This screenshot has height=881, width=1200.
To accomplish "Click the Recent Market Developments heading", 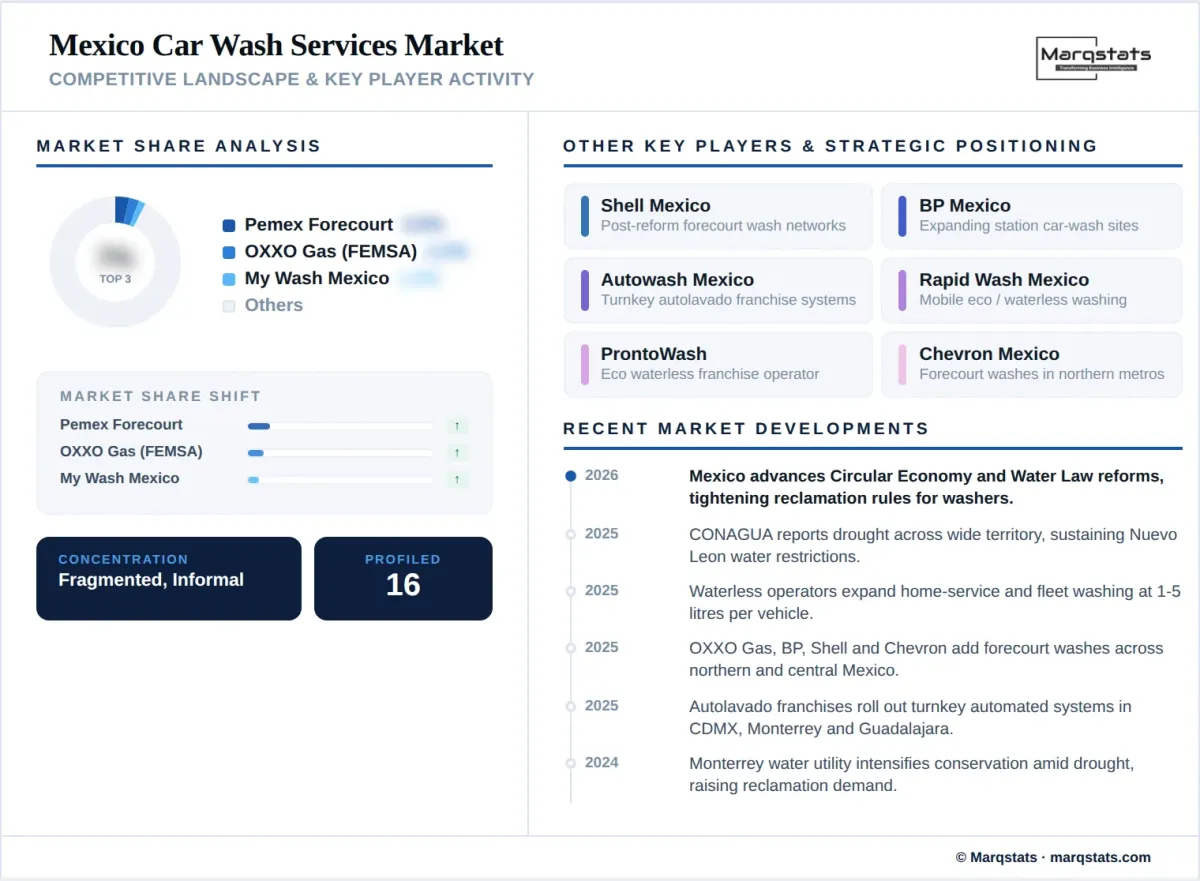I will click(746, 429).
